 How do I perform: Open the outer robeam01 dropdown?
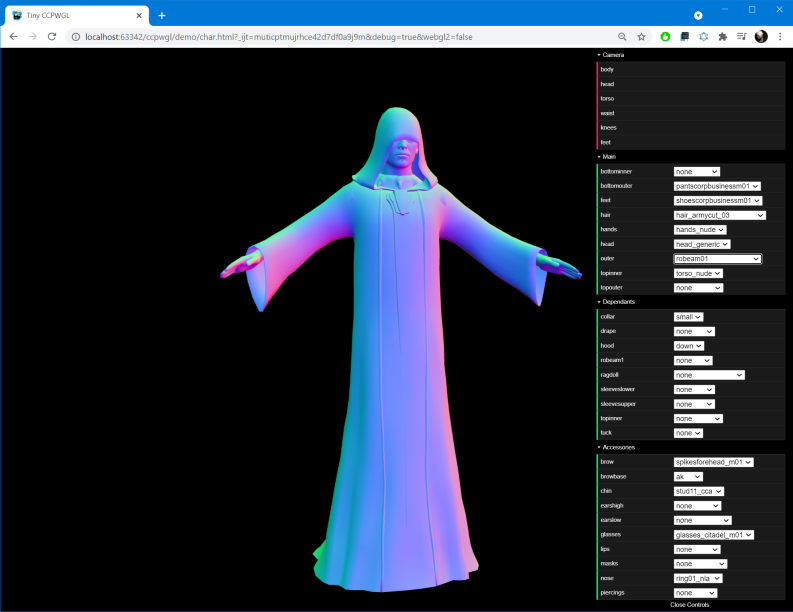coord(718,259)
